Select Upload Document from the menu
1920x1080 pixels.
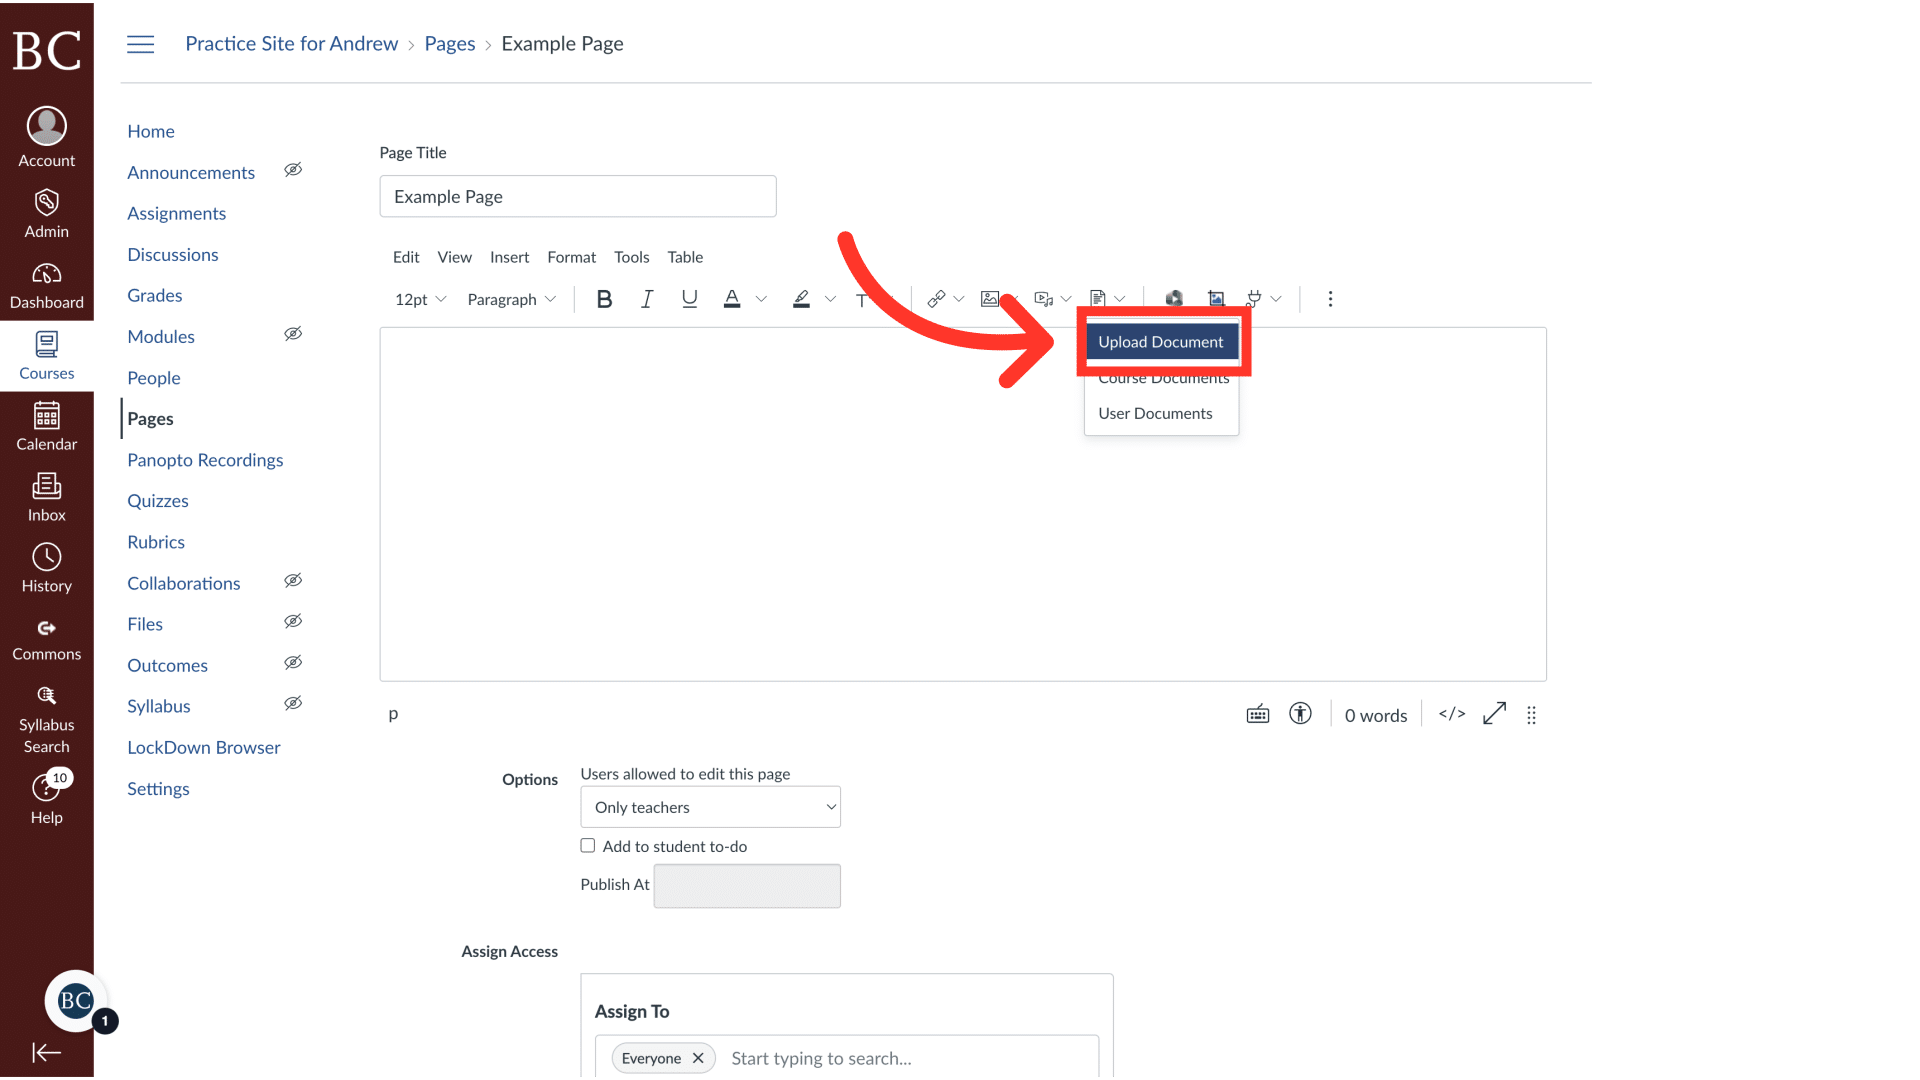(1160, 342)
